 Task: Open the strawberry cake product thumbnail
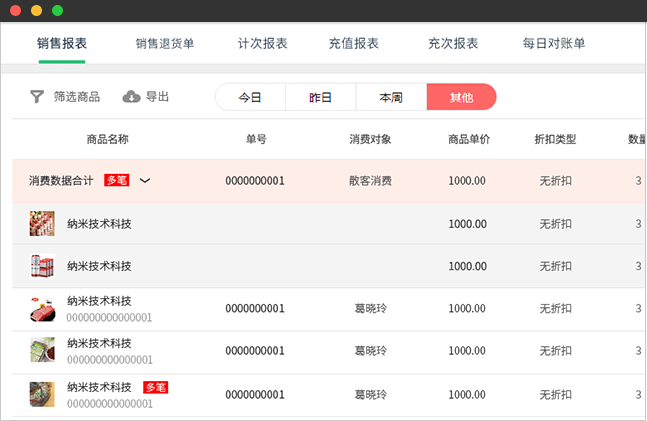click(x=42, y=223)
